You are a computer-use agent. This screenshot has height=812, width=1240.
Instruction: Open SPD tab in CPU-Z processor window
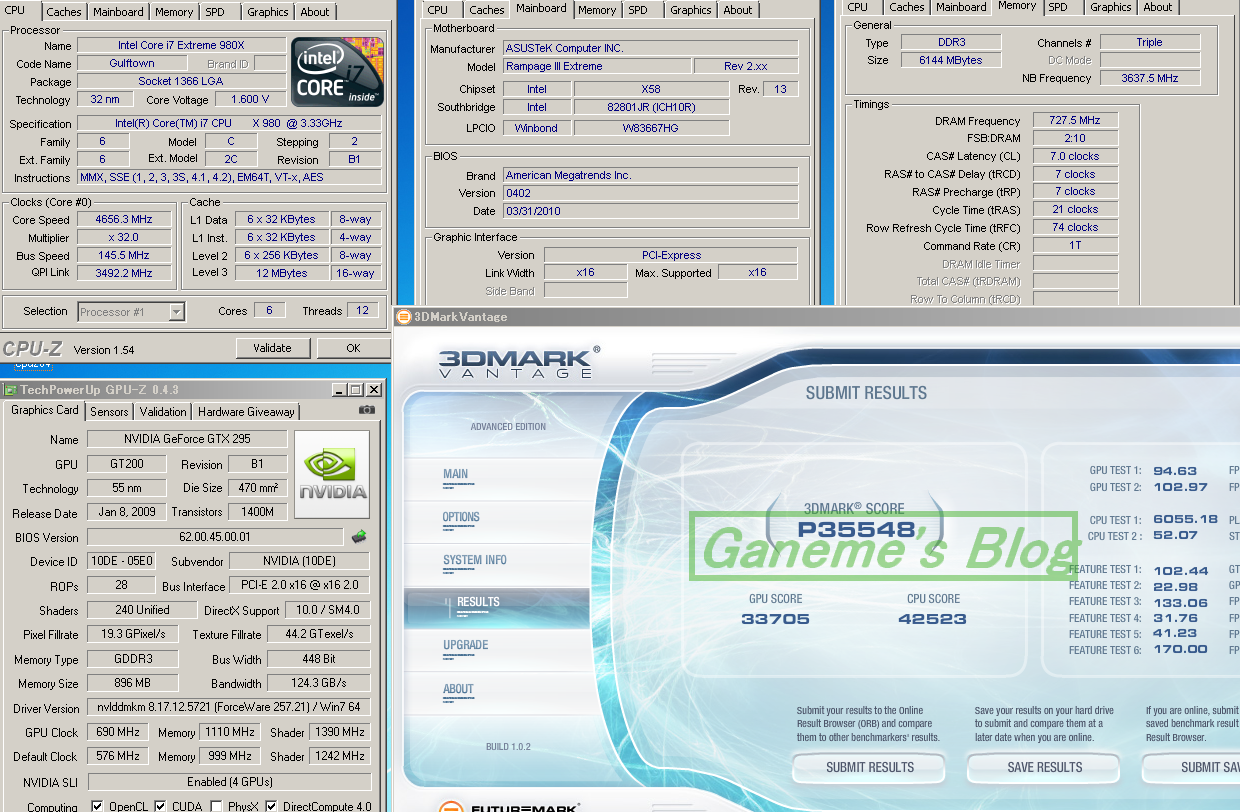click(215, 12)
